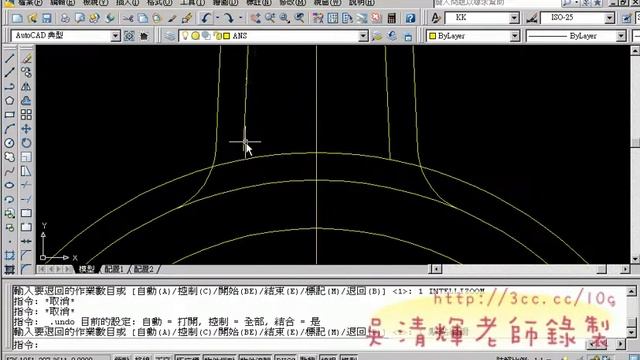Select the Ellipse draw tool

click(x=10, y=185)
